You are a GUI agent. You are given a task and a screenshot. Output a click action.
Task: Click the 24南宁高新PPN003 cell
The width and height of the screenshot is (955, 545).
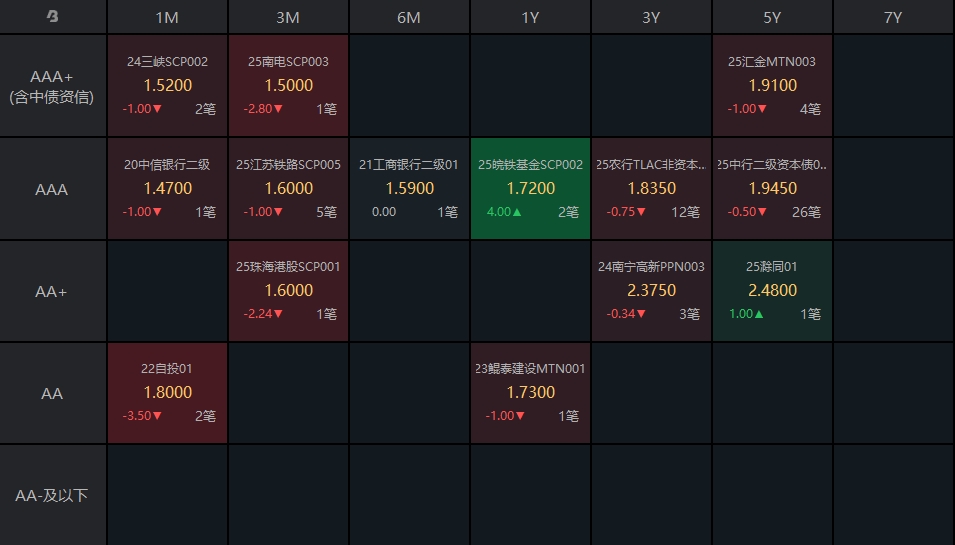pyautogui.click(x=651, y=291)
